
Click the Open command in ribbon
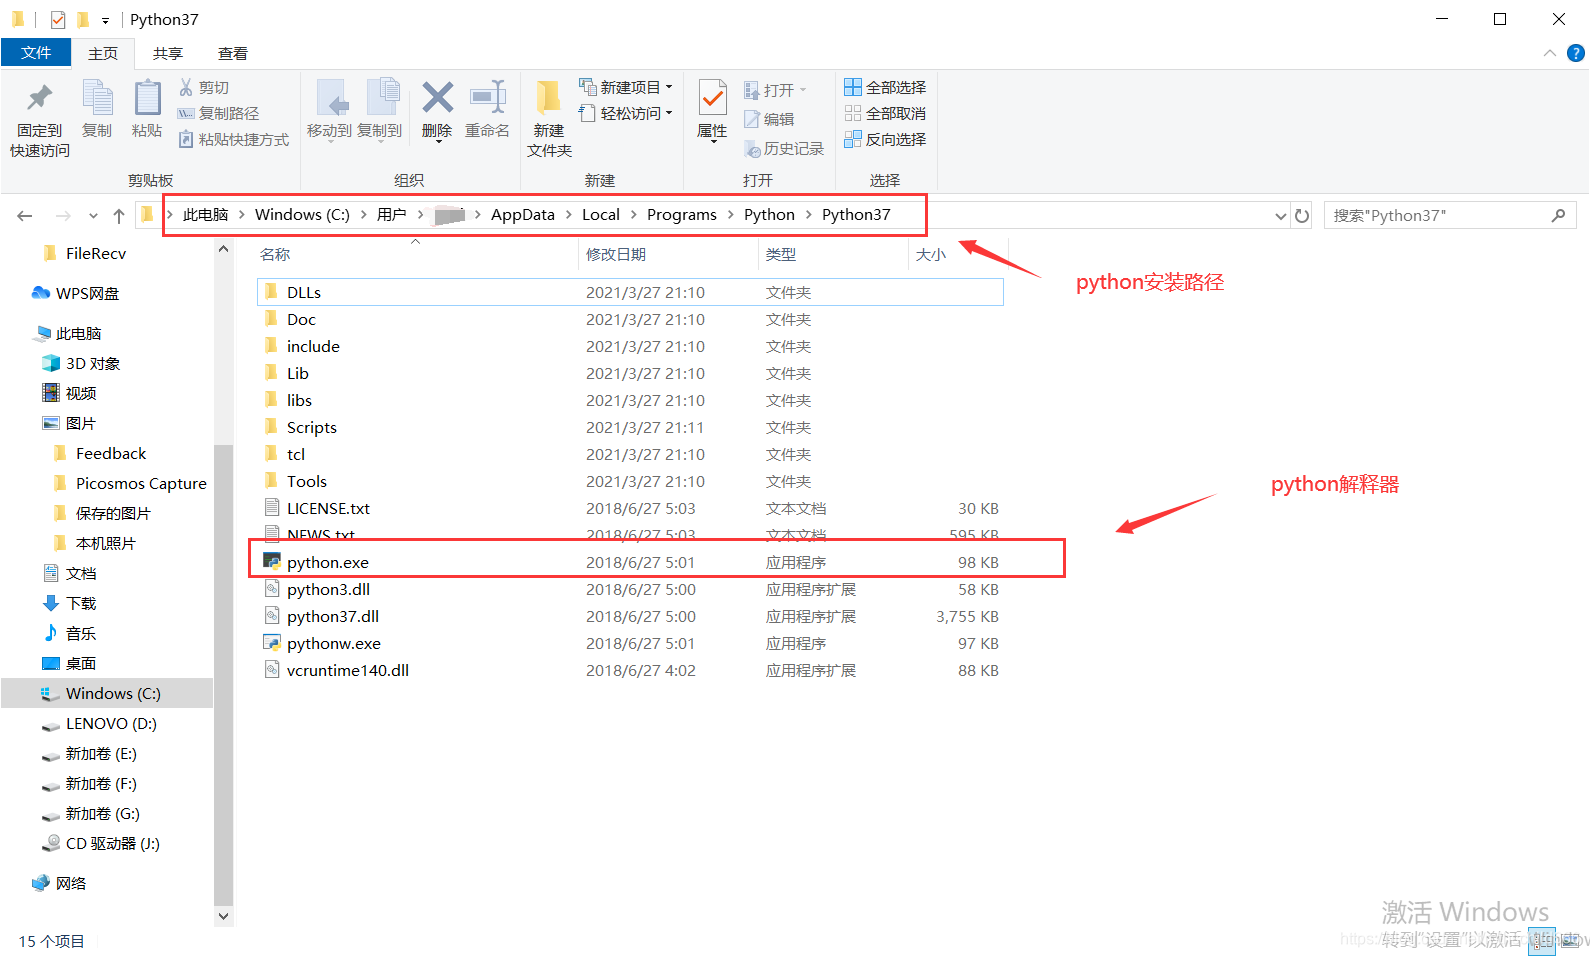point(775,91)
